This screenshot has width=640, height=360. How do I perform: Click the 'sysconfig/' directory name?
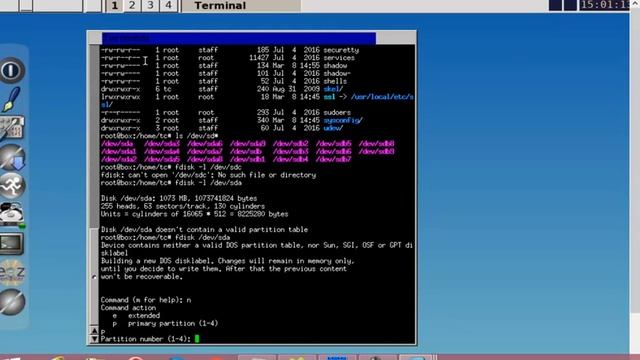pos(343,120)
